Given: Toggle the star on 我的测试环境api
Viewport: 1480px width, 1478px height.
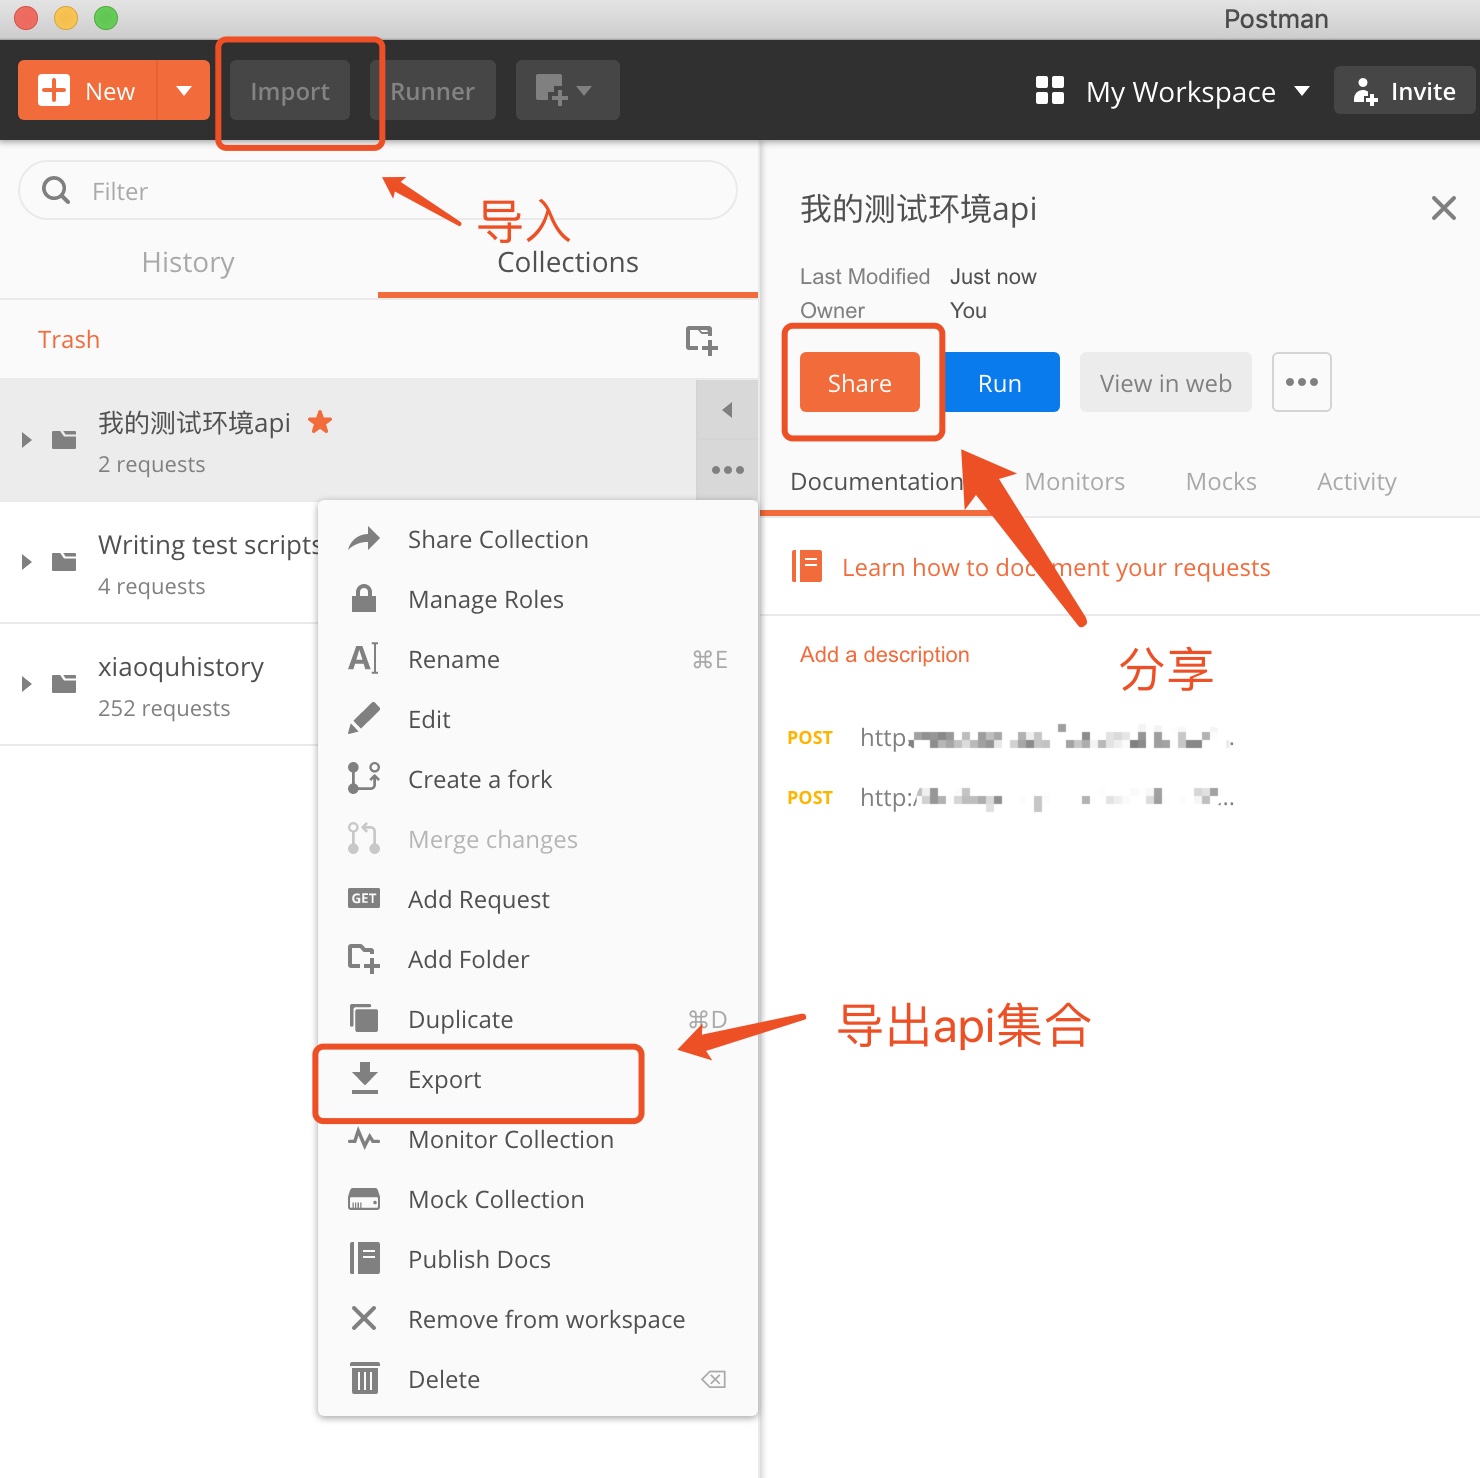Looking at the screenshot, I should point(320,422).
